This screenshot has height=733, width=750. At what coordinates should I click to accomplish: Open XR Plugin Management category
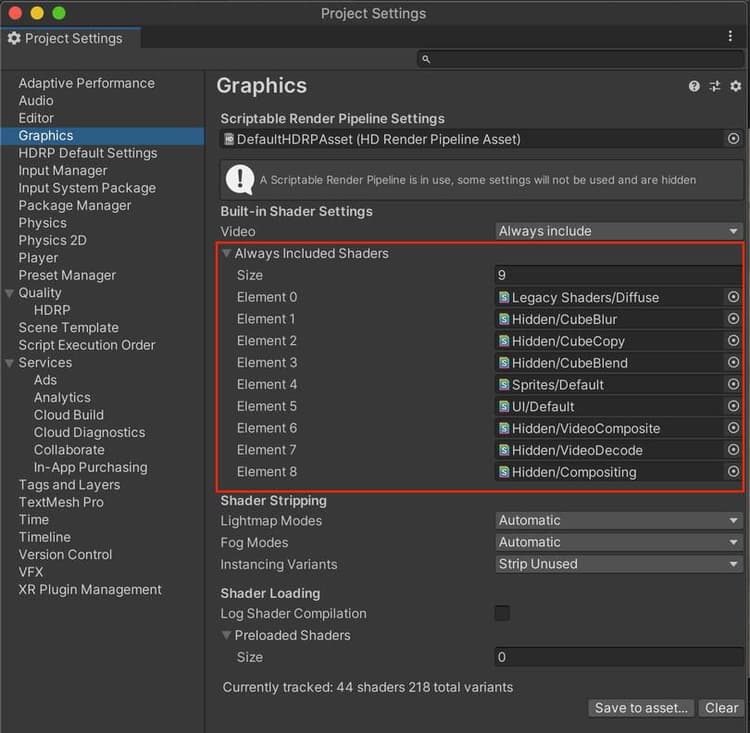(x=90, y=589)
